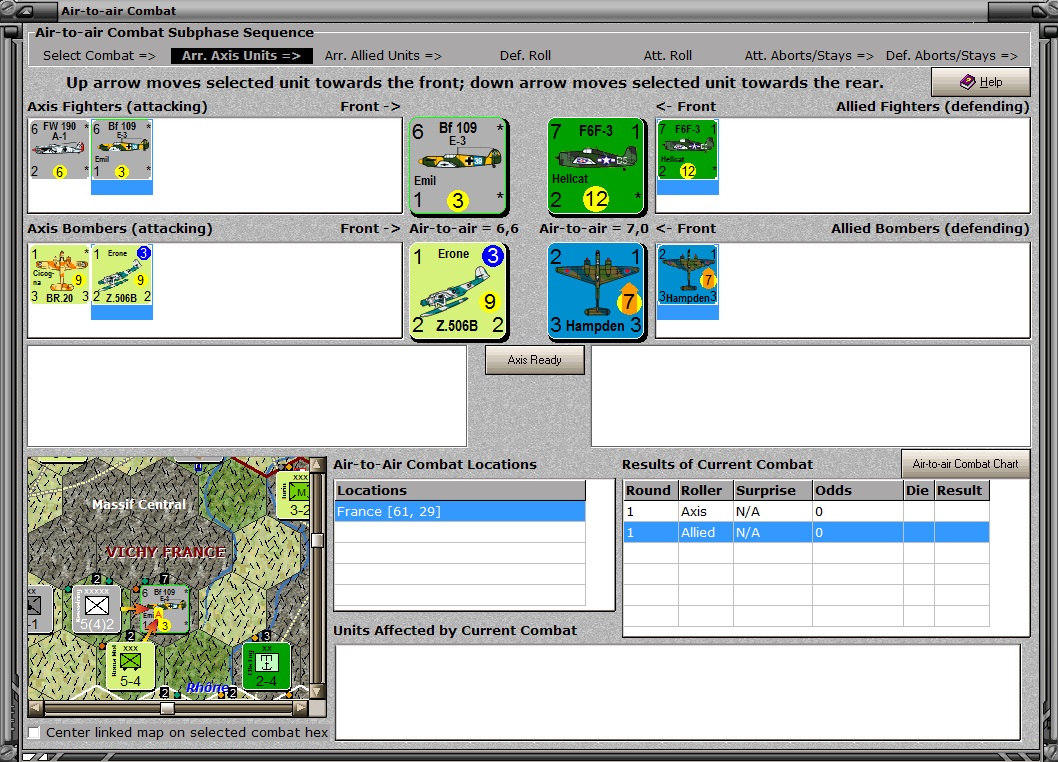The height and width of the screenshot is (762, 1058).
Task: Click the Def. Aborts/Stays subphase step
Action: coord(951,55)
